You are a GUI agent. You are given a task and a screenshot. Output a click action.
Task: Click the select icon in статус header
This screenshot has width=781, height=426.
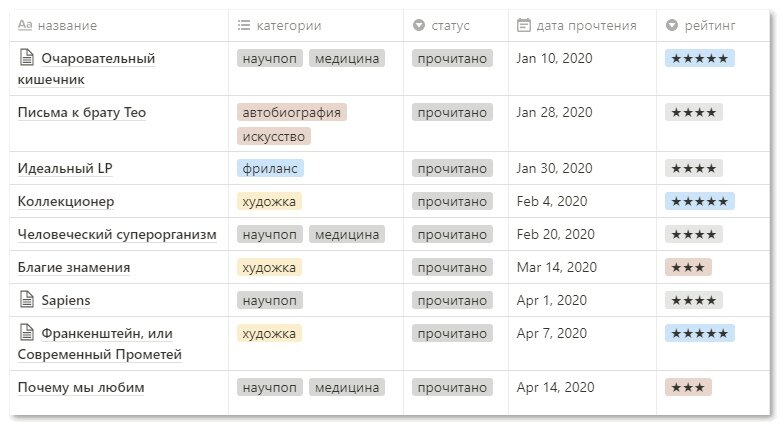[419, 25]
